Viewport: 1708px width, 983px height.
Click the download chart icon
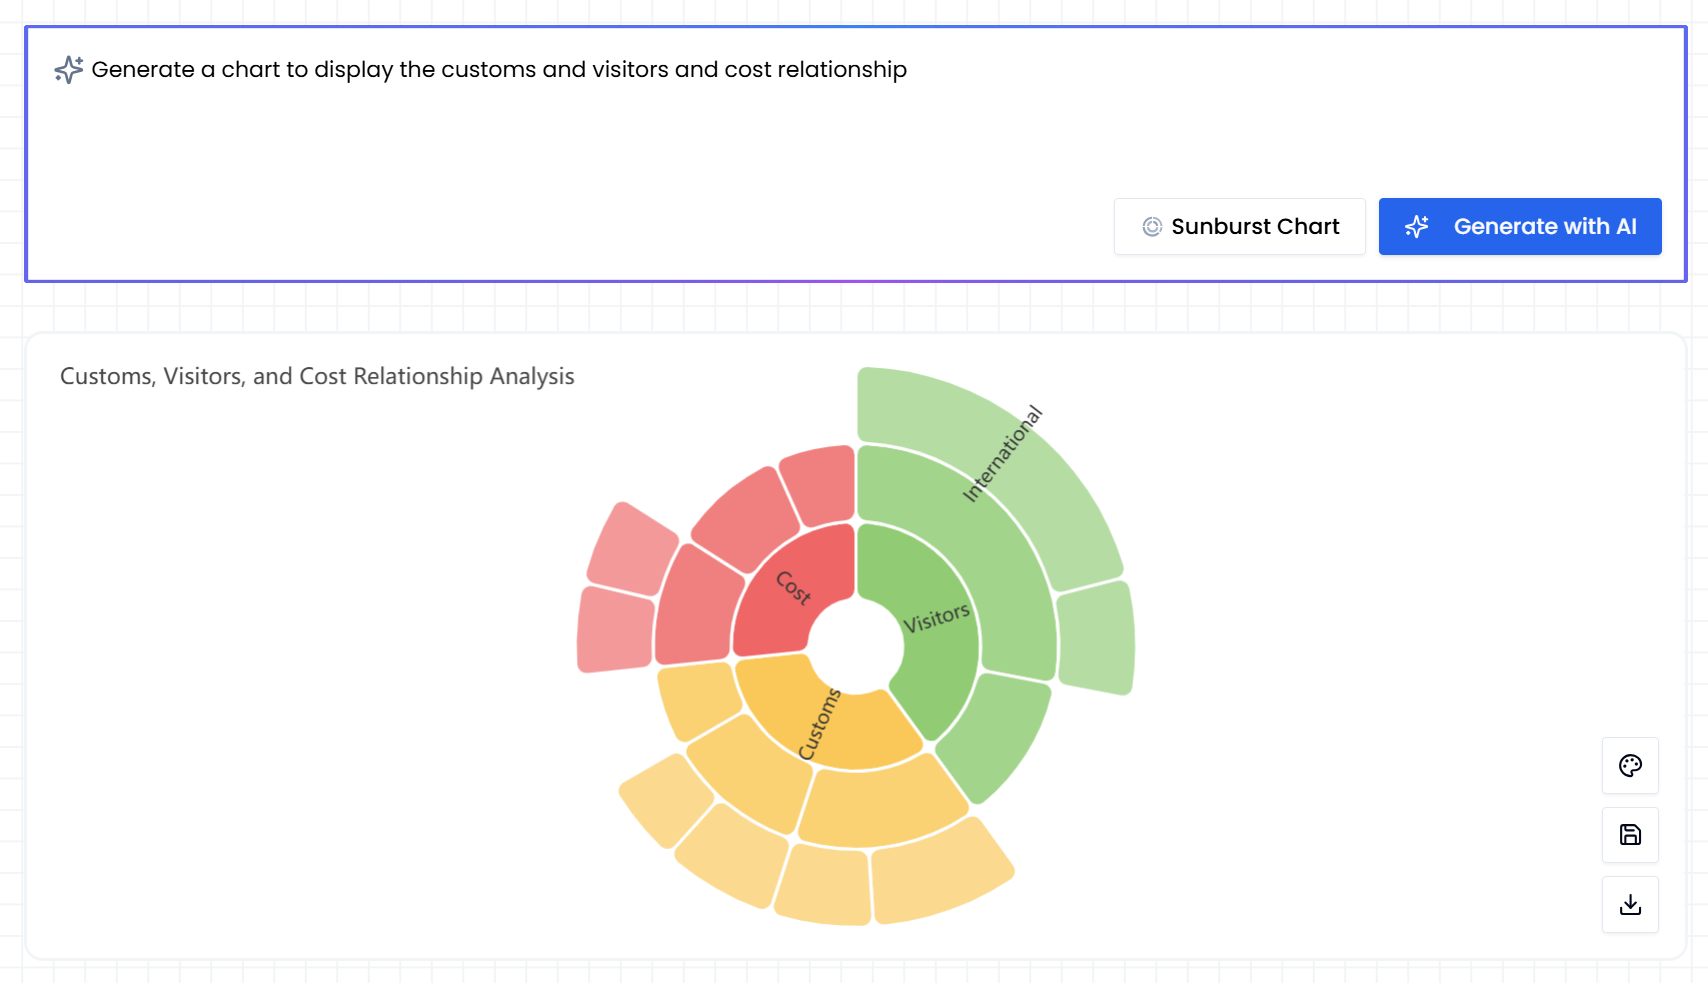tap(1630, 905)
